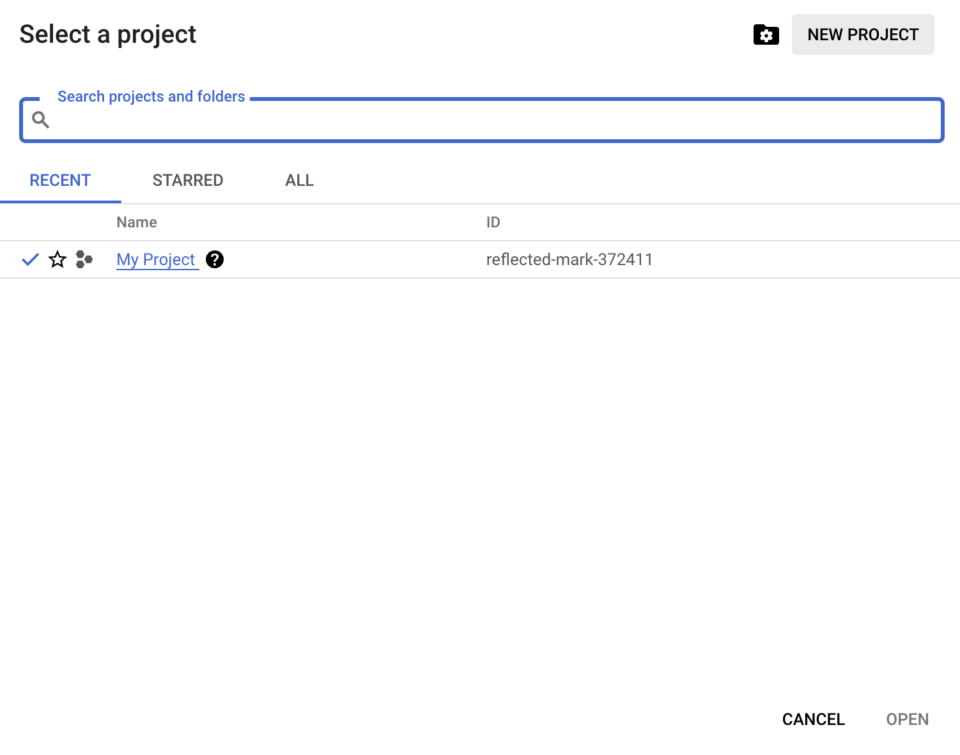Cancel the project selection dialog
The height and width of the screenshot is (755, 960).
(813, 719)
